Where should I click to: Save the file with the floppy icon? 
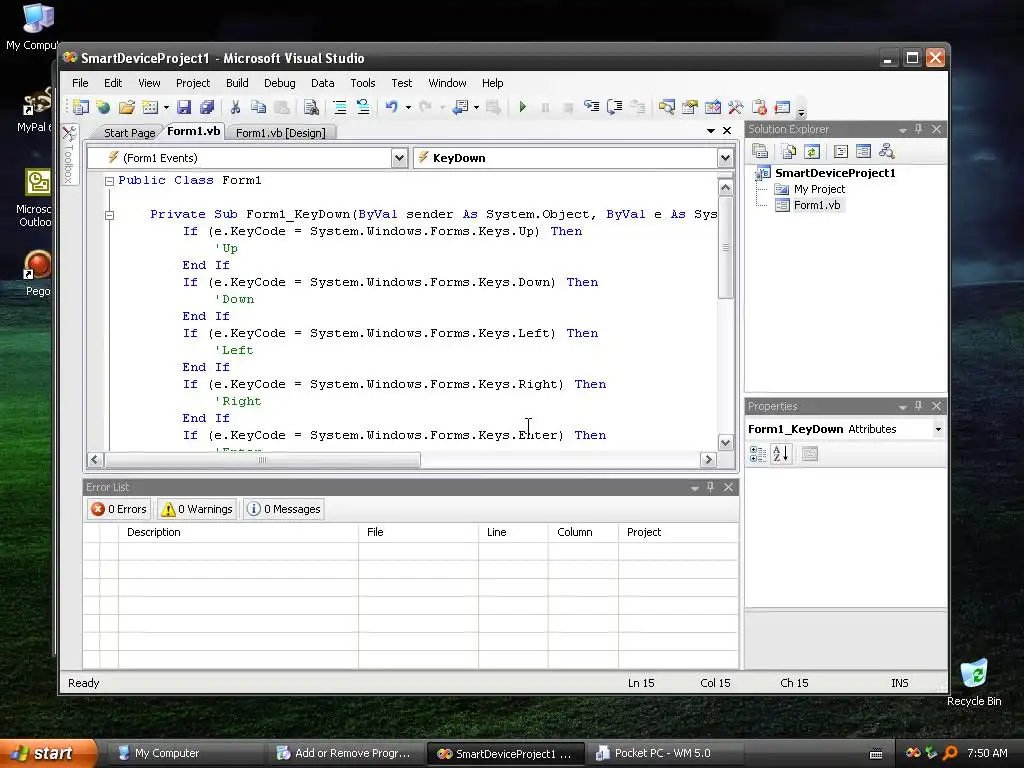pos(184,107)
